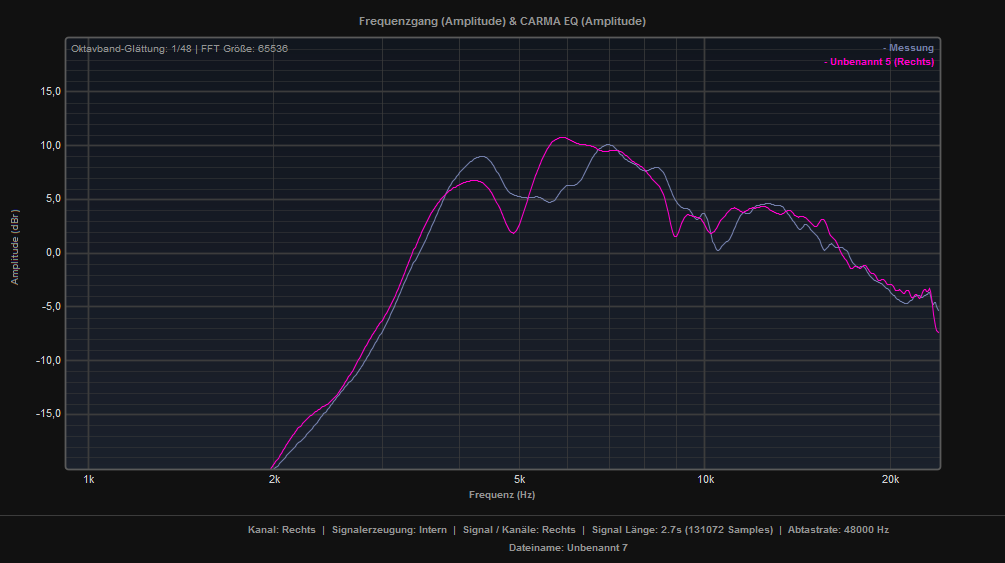This screenshot has width=1005, height=563.
Task: Click the 10k frequency tick label
Action: tap(705, 479)
